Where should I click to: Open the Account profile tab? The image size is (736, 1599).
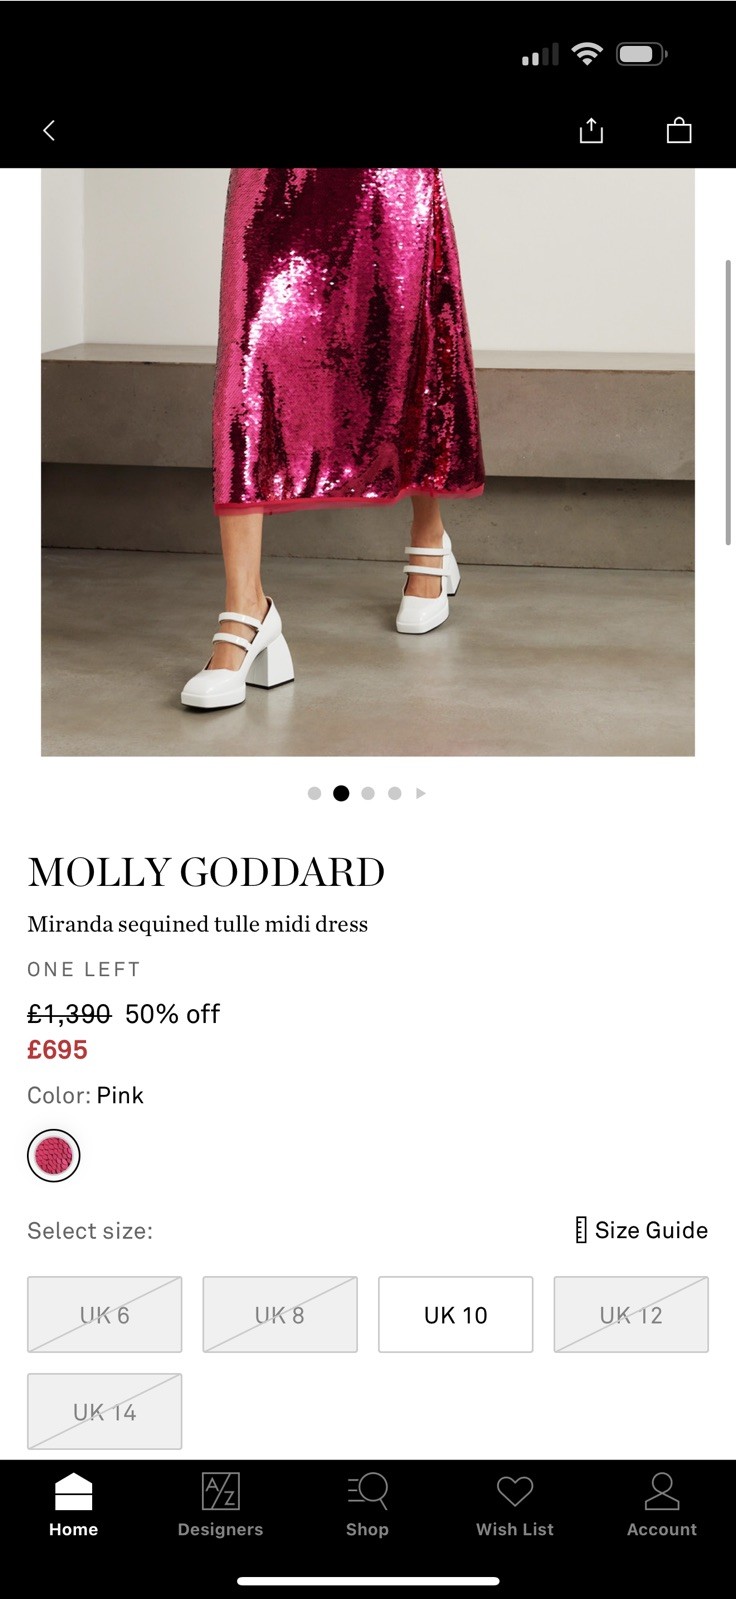pyautogui.click(x=661, y=1504)
